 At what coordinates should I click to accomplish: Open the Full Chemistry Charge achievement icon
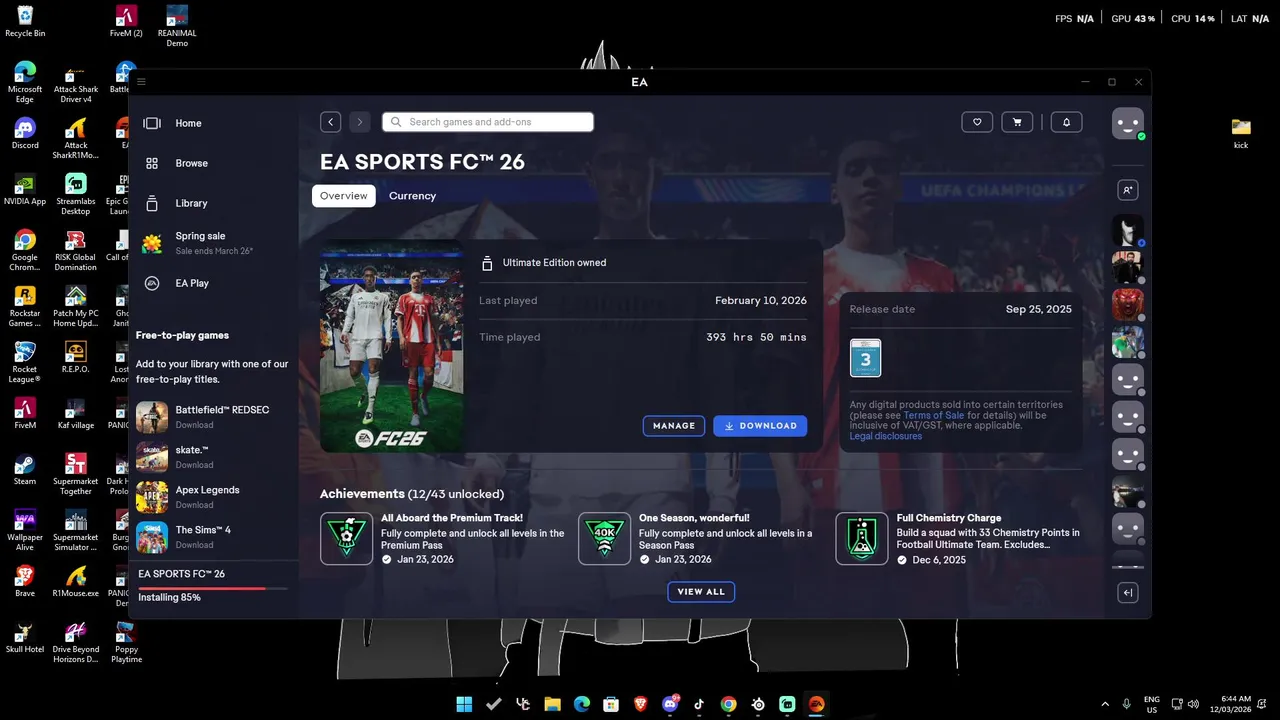[862, 539]
